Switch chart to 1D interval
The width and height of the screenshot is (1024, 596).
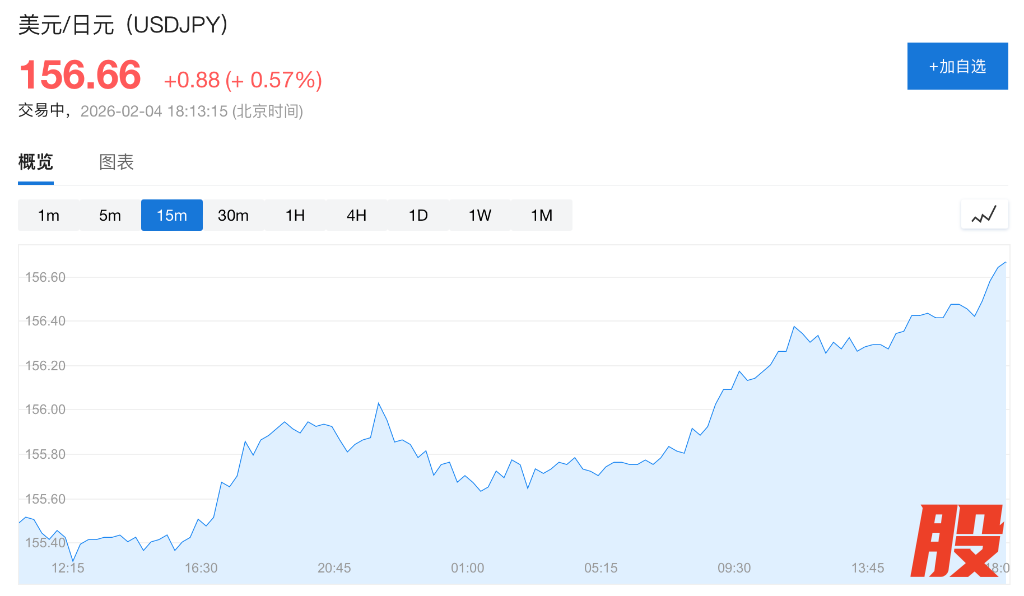tap(418, 215)
